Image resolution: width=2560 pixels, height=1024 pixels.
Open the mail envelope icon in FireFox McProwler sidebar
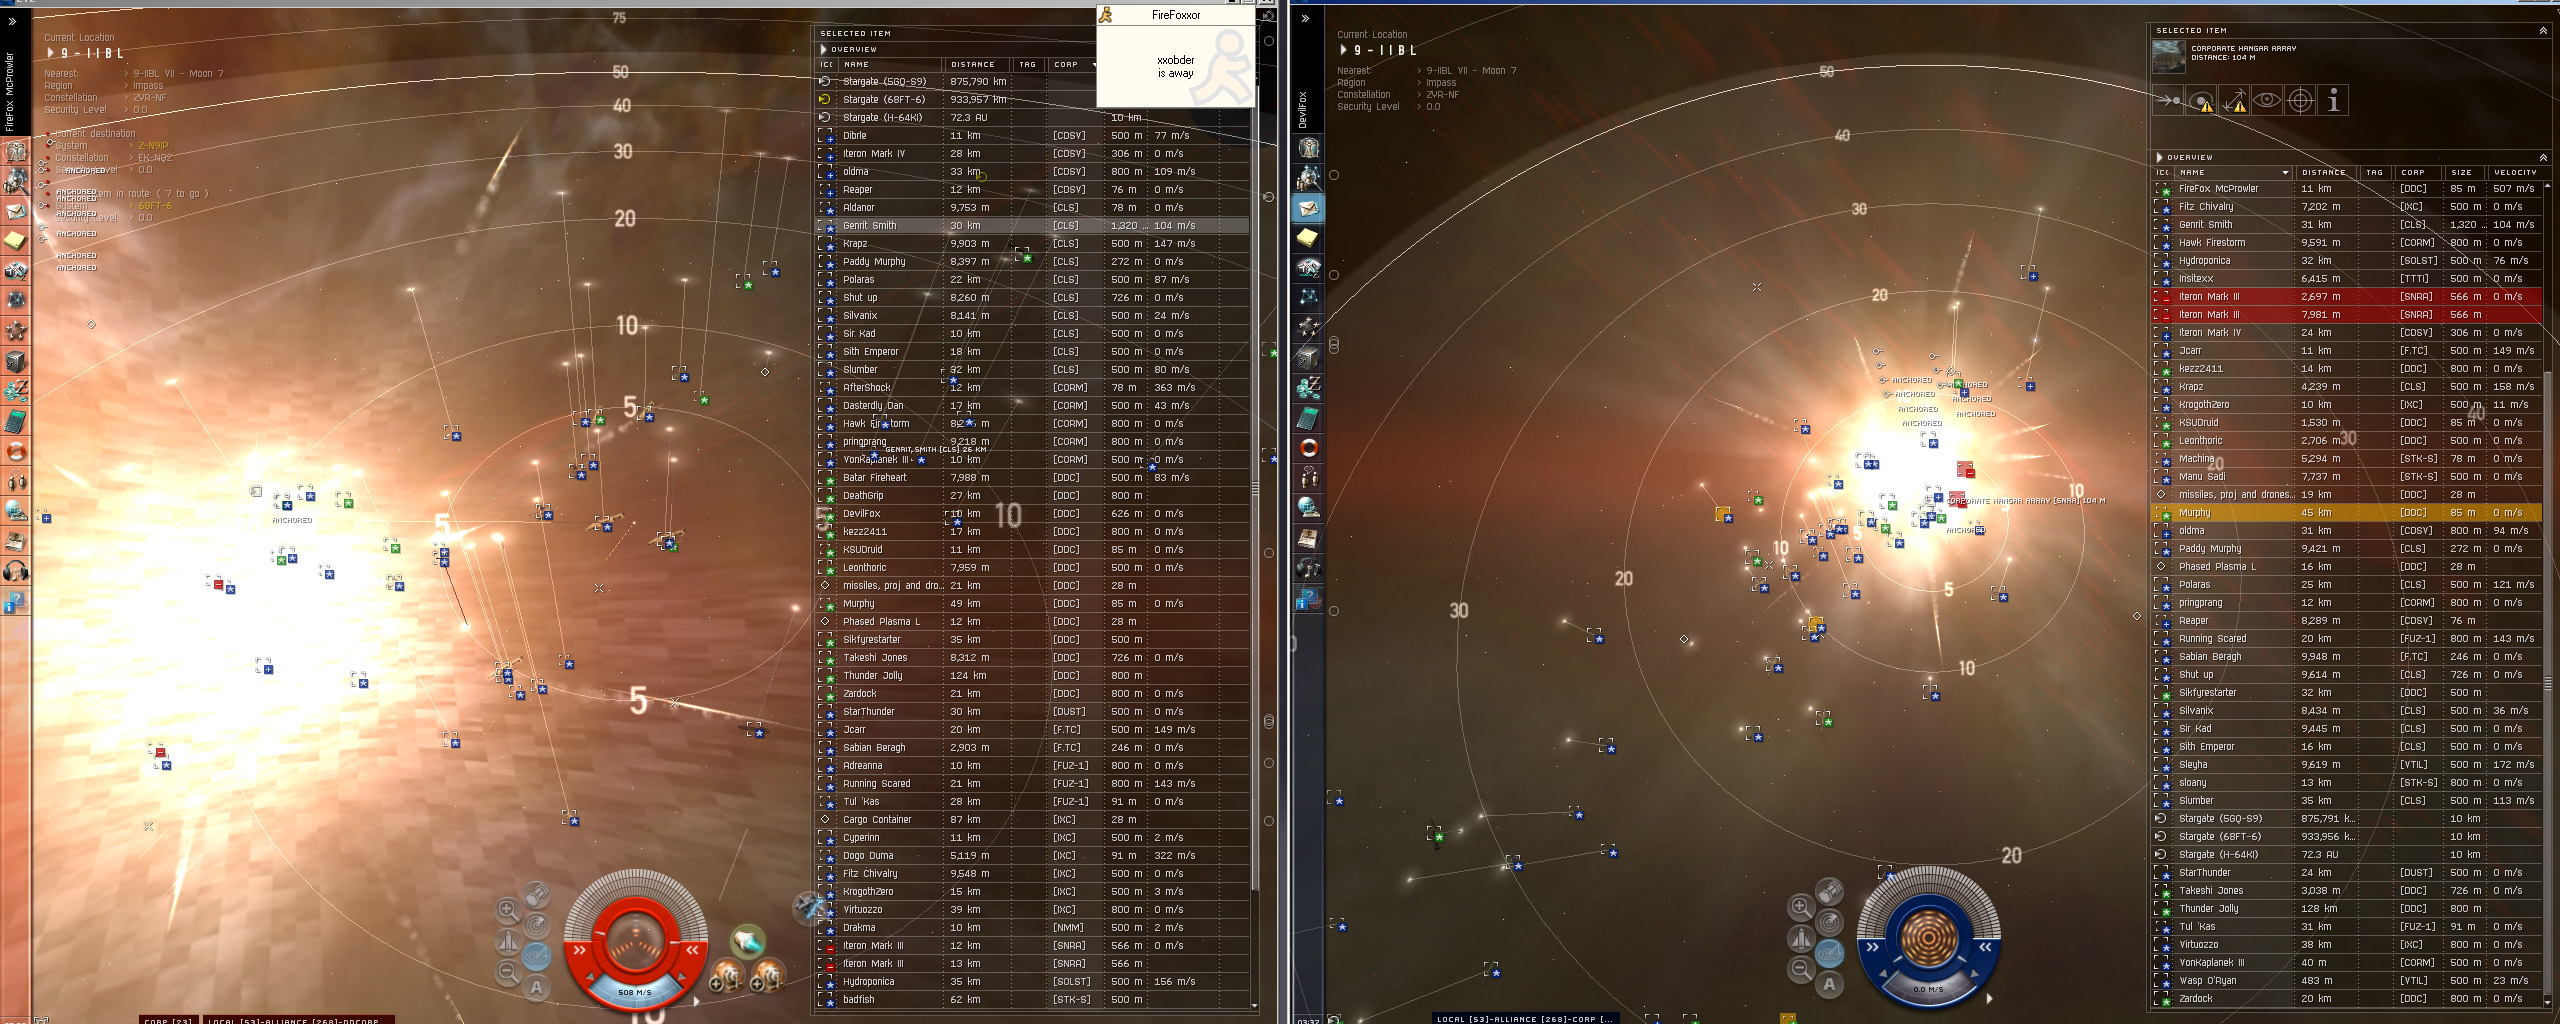(16, 211)
